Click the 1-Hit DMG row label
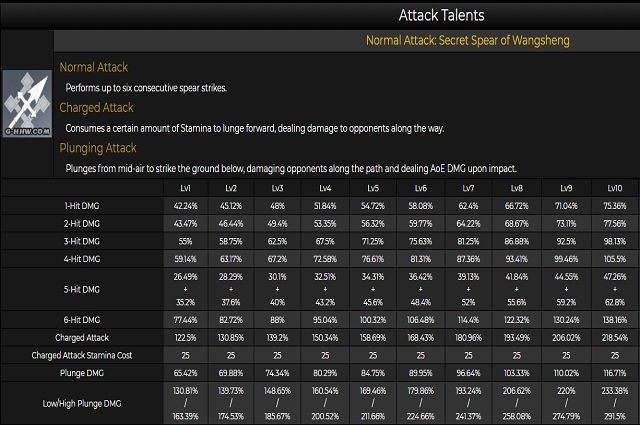Screen dimensions: 640x425 pyautogui.click(x=82, y=206)
